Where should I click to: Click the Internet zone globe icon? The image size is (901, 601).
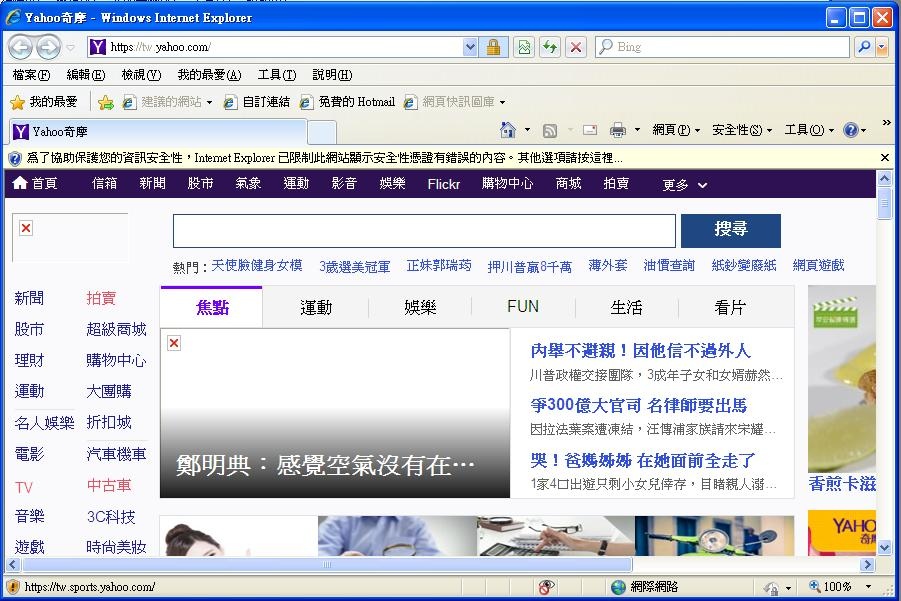point(618,587)
